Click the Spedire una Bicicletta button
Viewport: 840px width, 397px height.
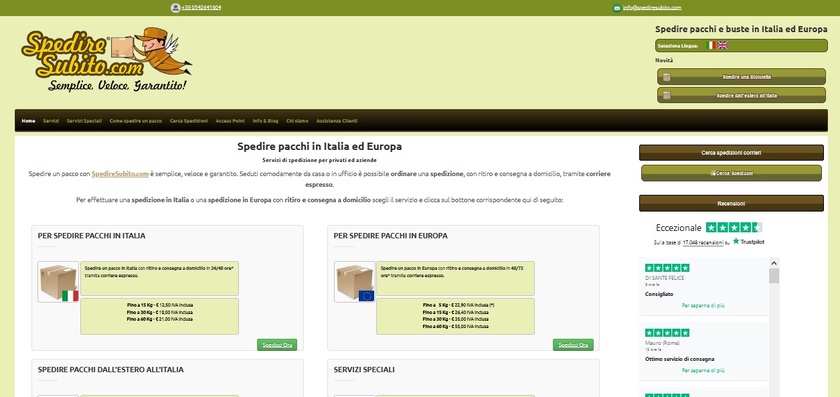pos(741,77)
